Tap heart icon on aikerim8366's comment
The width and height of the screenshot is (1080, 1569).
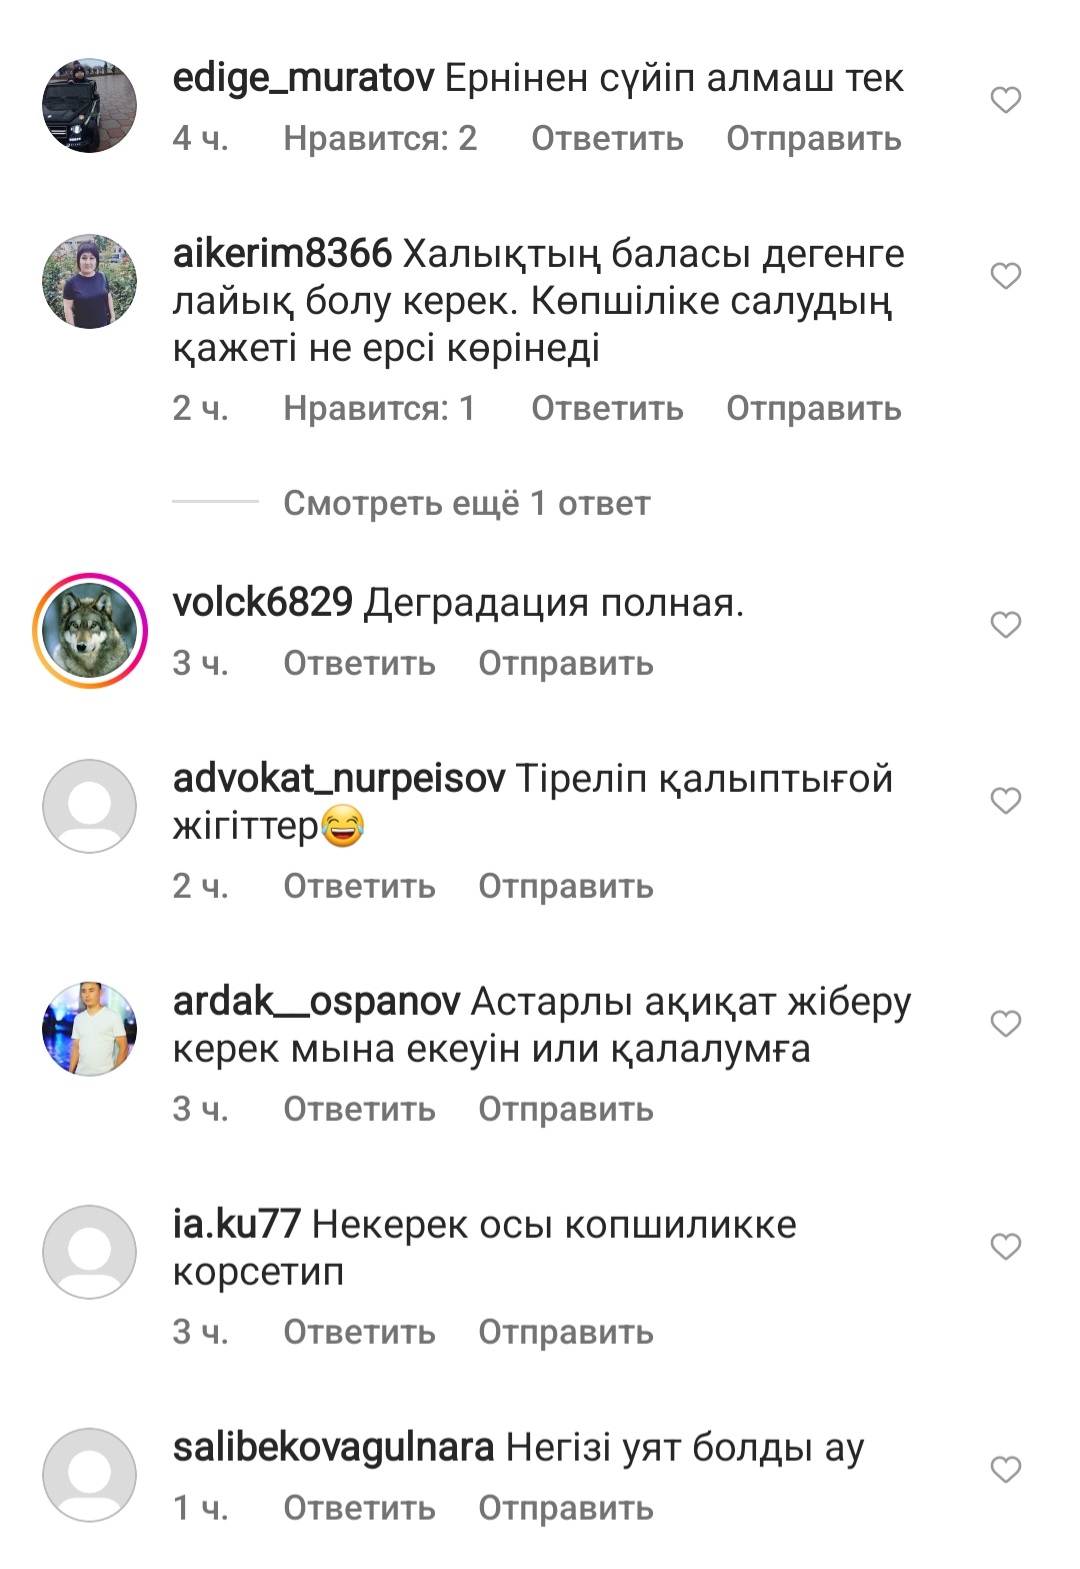pos(1005,276)
